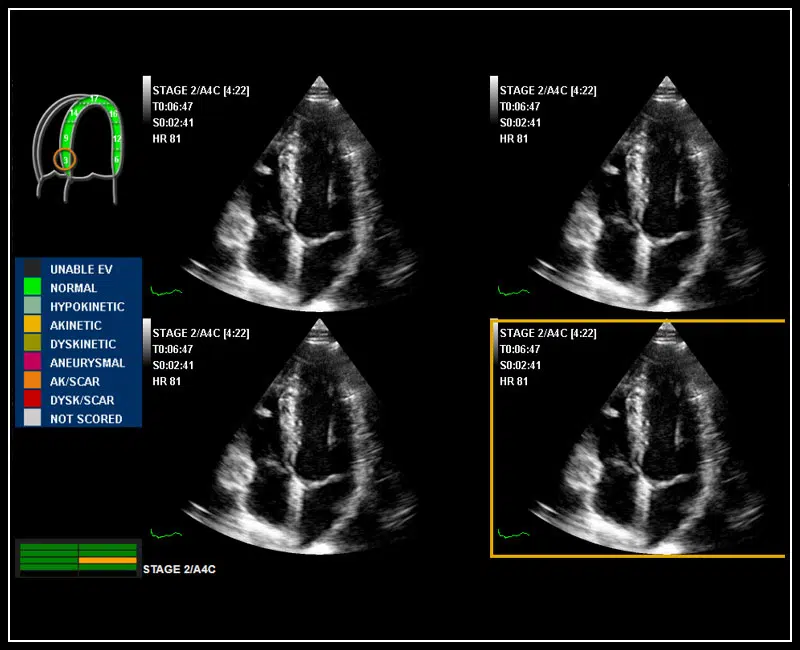Click the highlighted orange bar in stage grid

pos(107,560)
